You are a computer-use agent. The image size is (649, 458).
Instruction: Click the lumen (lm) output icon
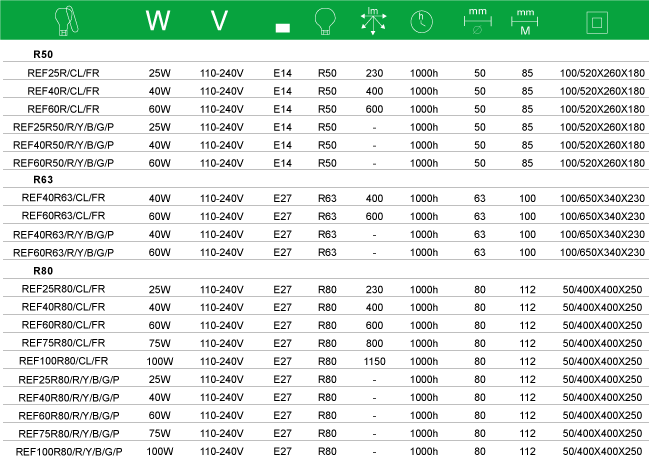click(x=375, y=20)
